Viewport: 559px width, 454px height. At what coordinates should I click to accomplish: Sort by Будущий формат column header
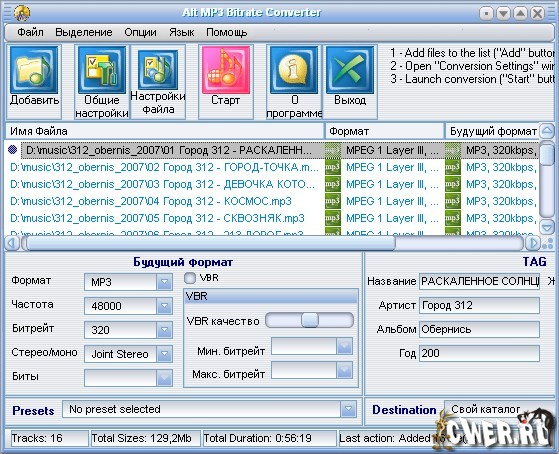coord(492,131)
